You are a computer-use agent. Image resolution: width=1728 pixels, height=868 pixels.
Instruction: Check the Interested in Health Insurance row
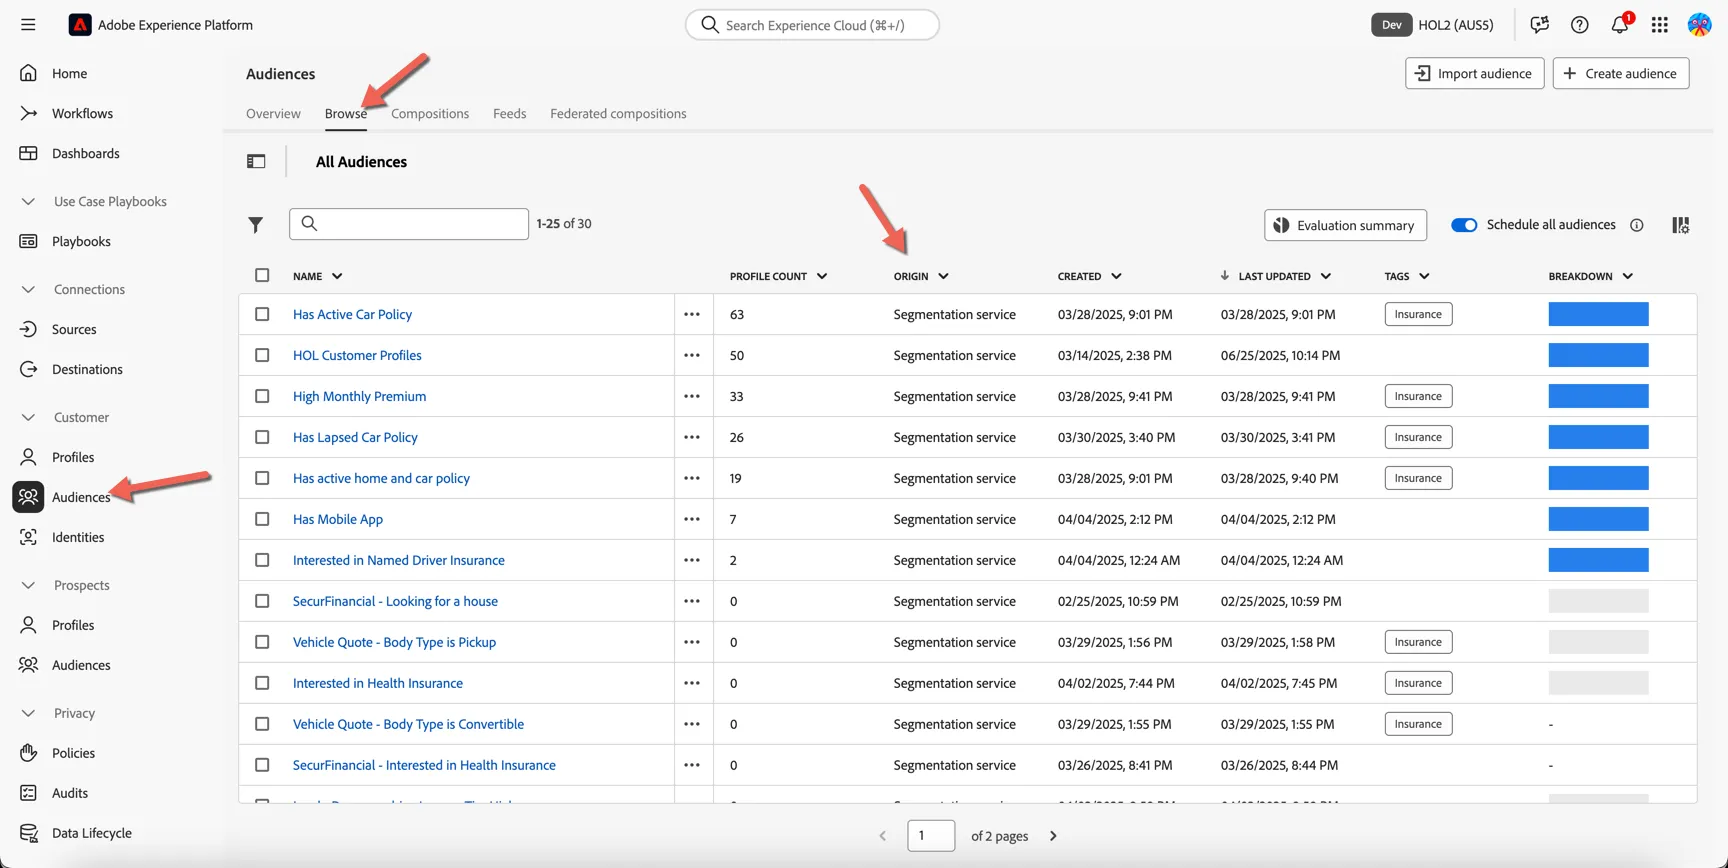pos(262,683)
